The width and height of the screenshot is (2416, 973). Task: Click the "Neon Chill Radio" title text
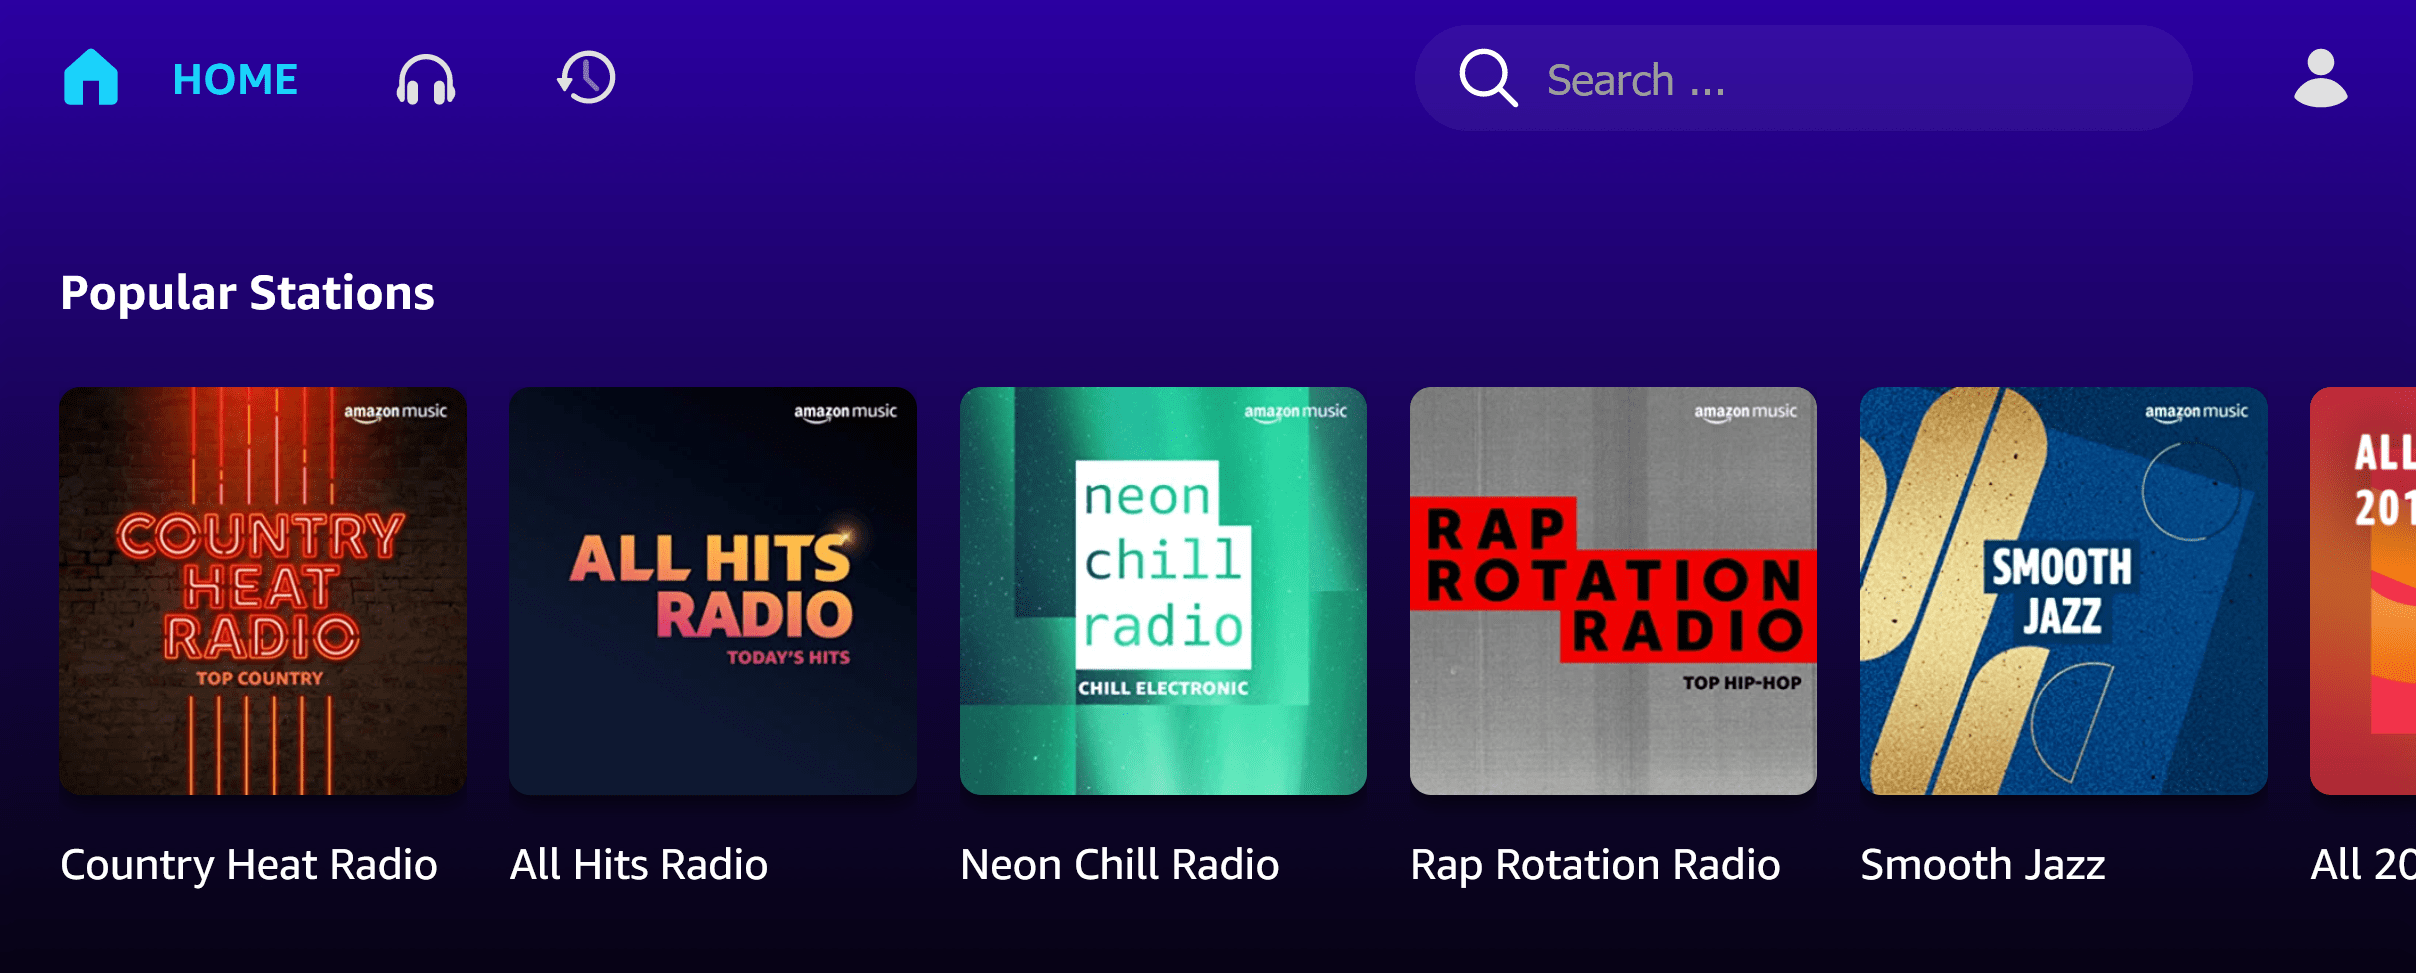click(x=1120, y=864)
